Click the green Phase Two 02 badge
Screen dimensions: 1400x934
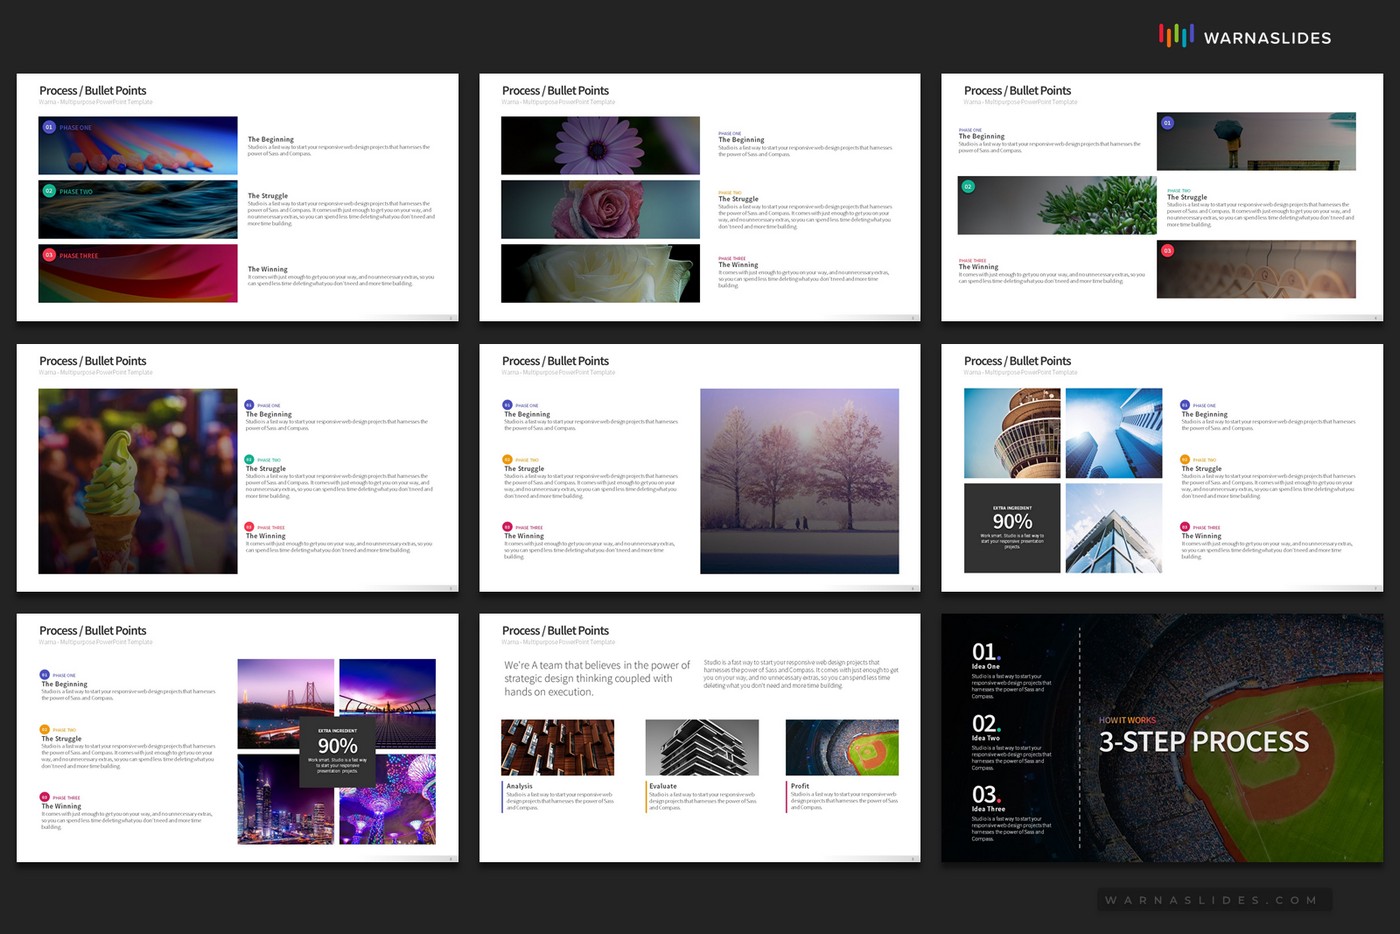47,191
